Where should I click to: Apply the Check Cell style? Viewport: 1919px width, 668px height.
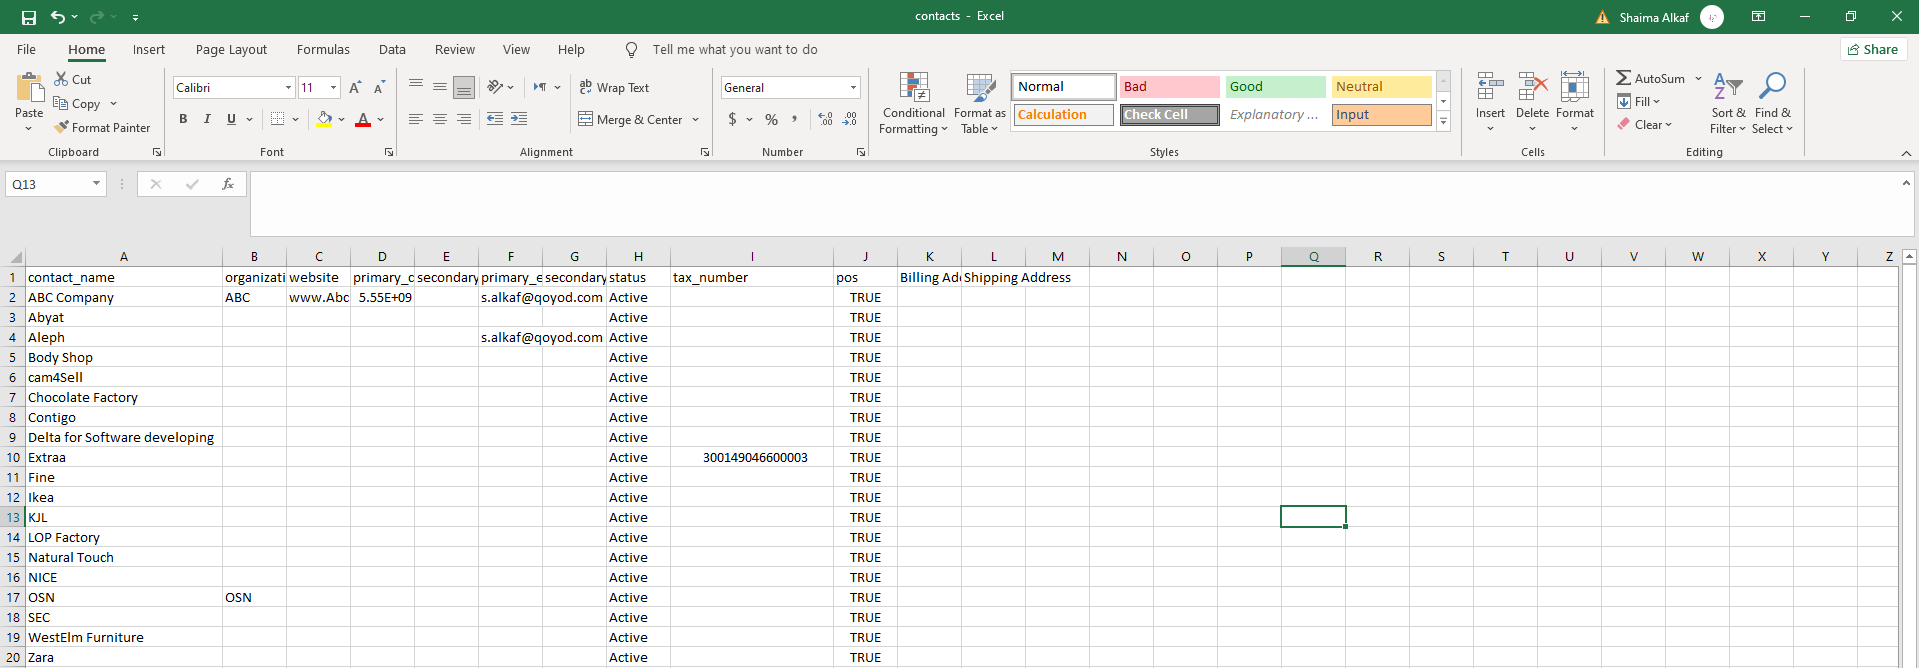1169,115
